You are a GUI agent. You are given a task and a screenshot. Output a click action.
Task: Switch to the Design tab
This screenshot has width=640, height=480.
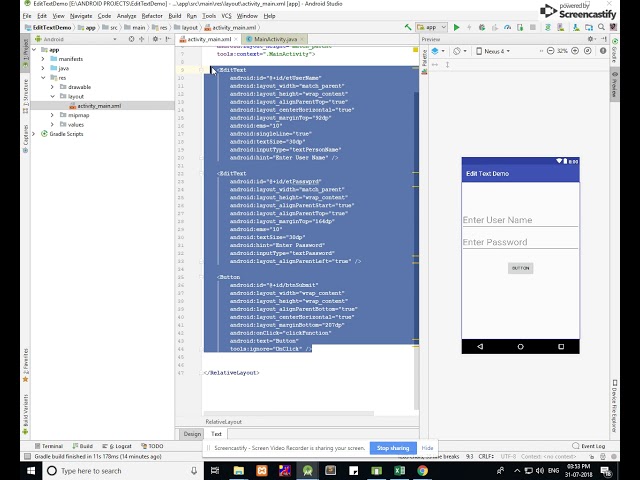pyautogui.click(x=192, y=434)
